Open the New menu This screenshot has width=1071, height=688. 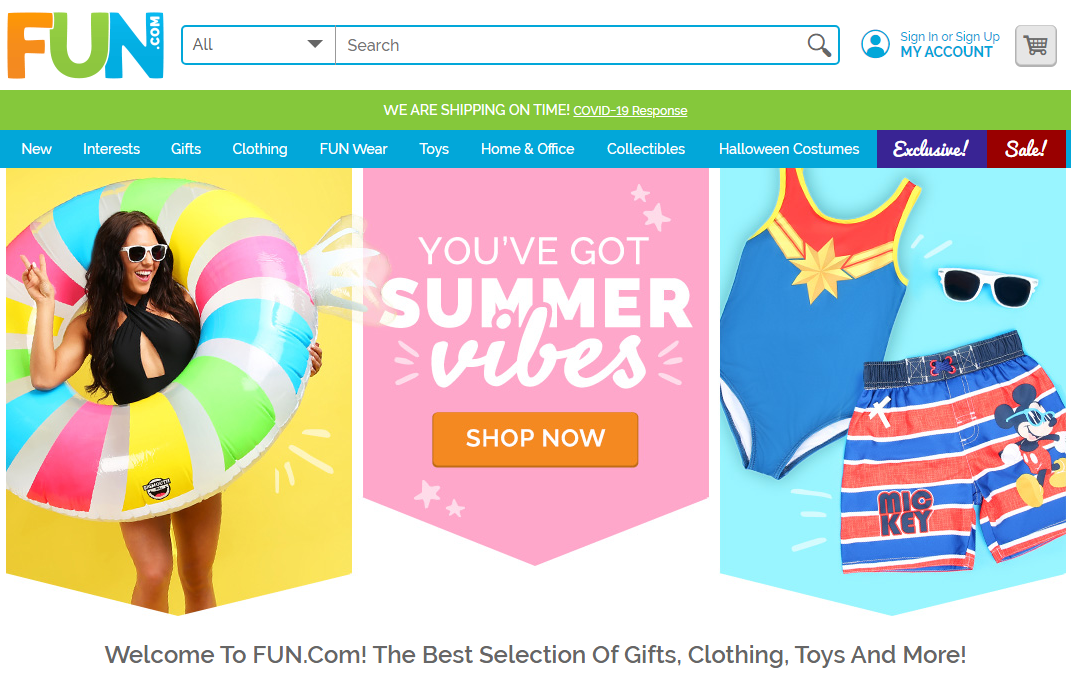coord(36,149)
